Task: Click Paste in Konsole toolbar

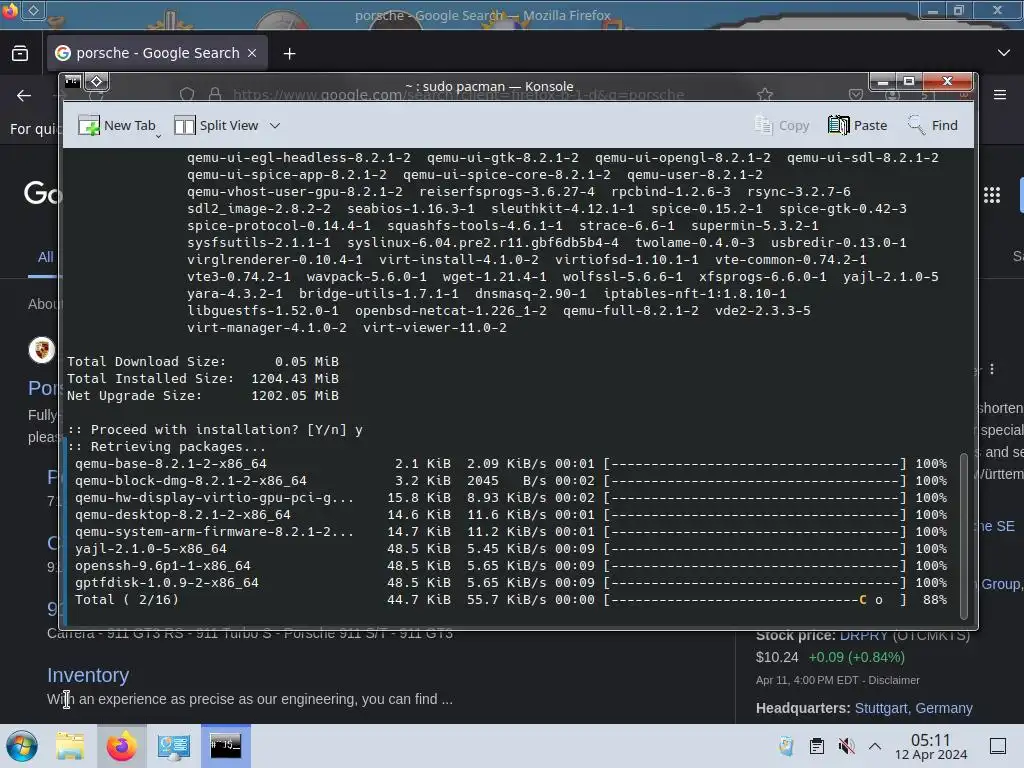Action: [857, 125]
